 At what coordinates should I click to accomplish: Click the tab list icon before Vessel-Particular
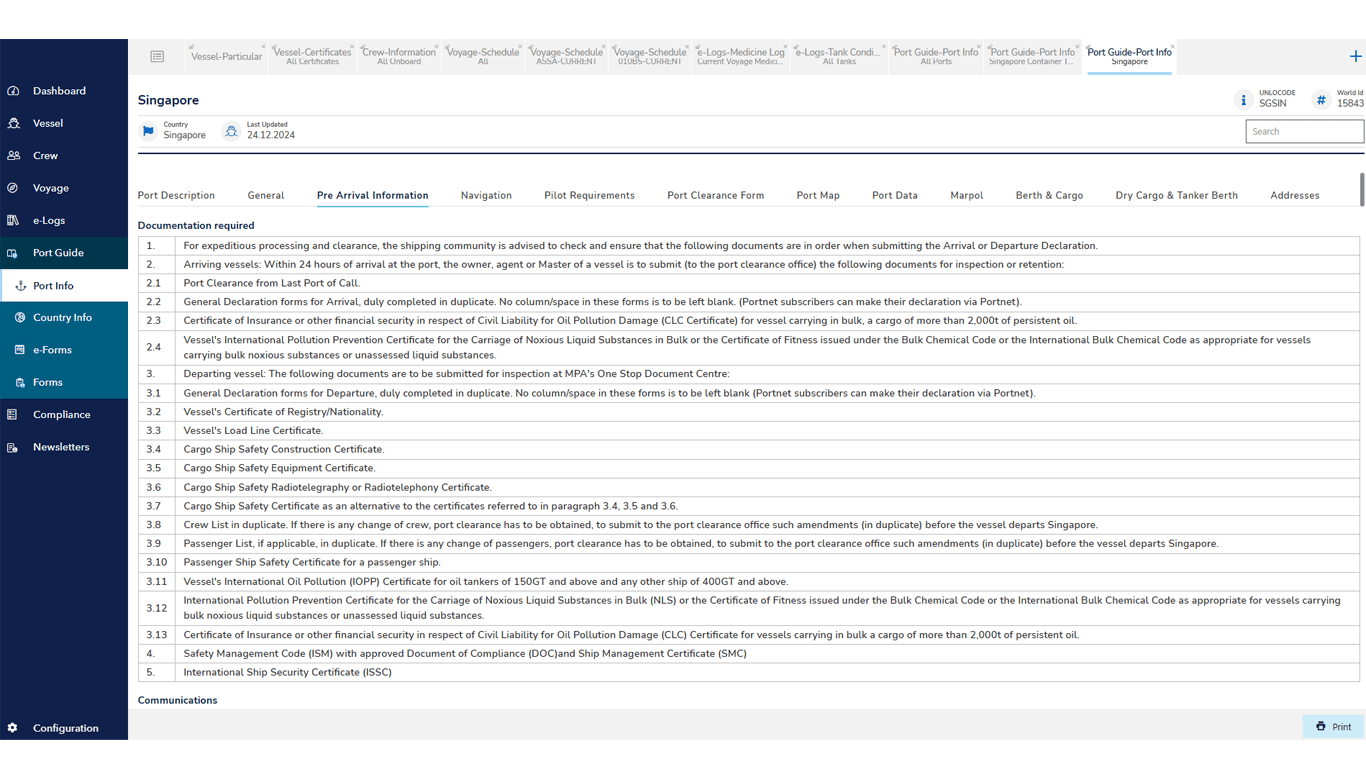coord(157,57)
